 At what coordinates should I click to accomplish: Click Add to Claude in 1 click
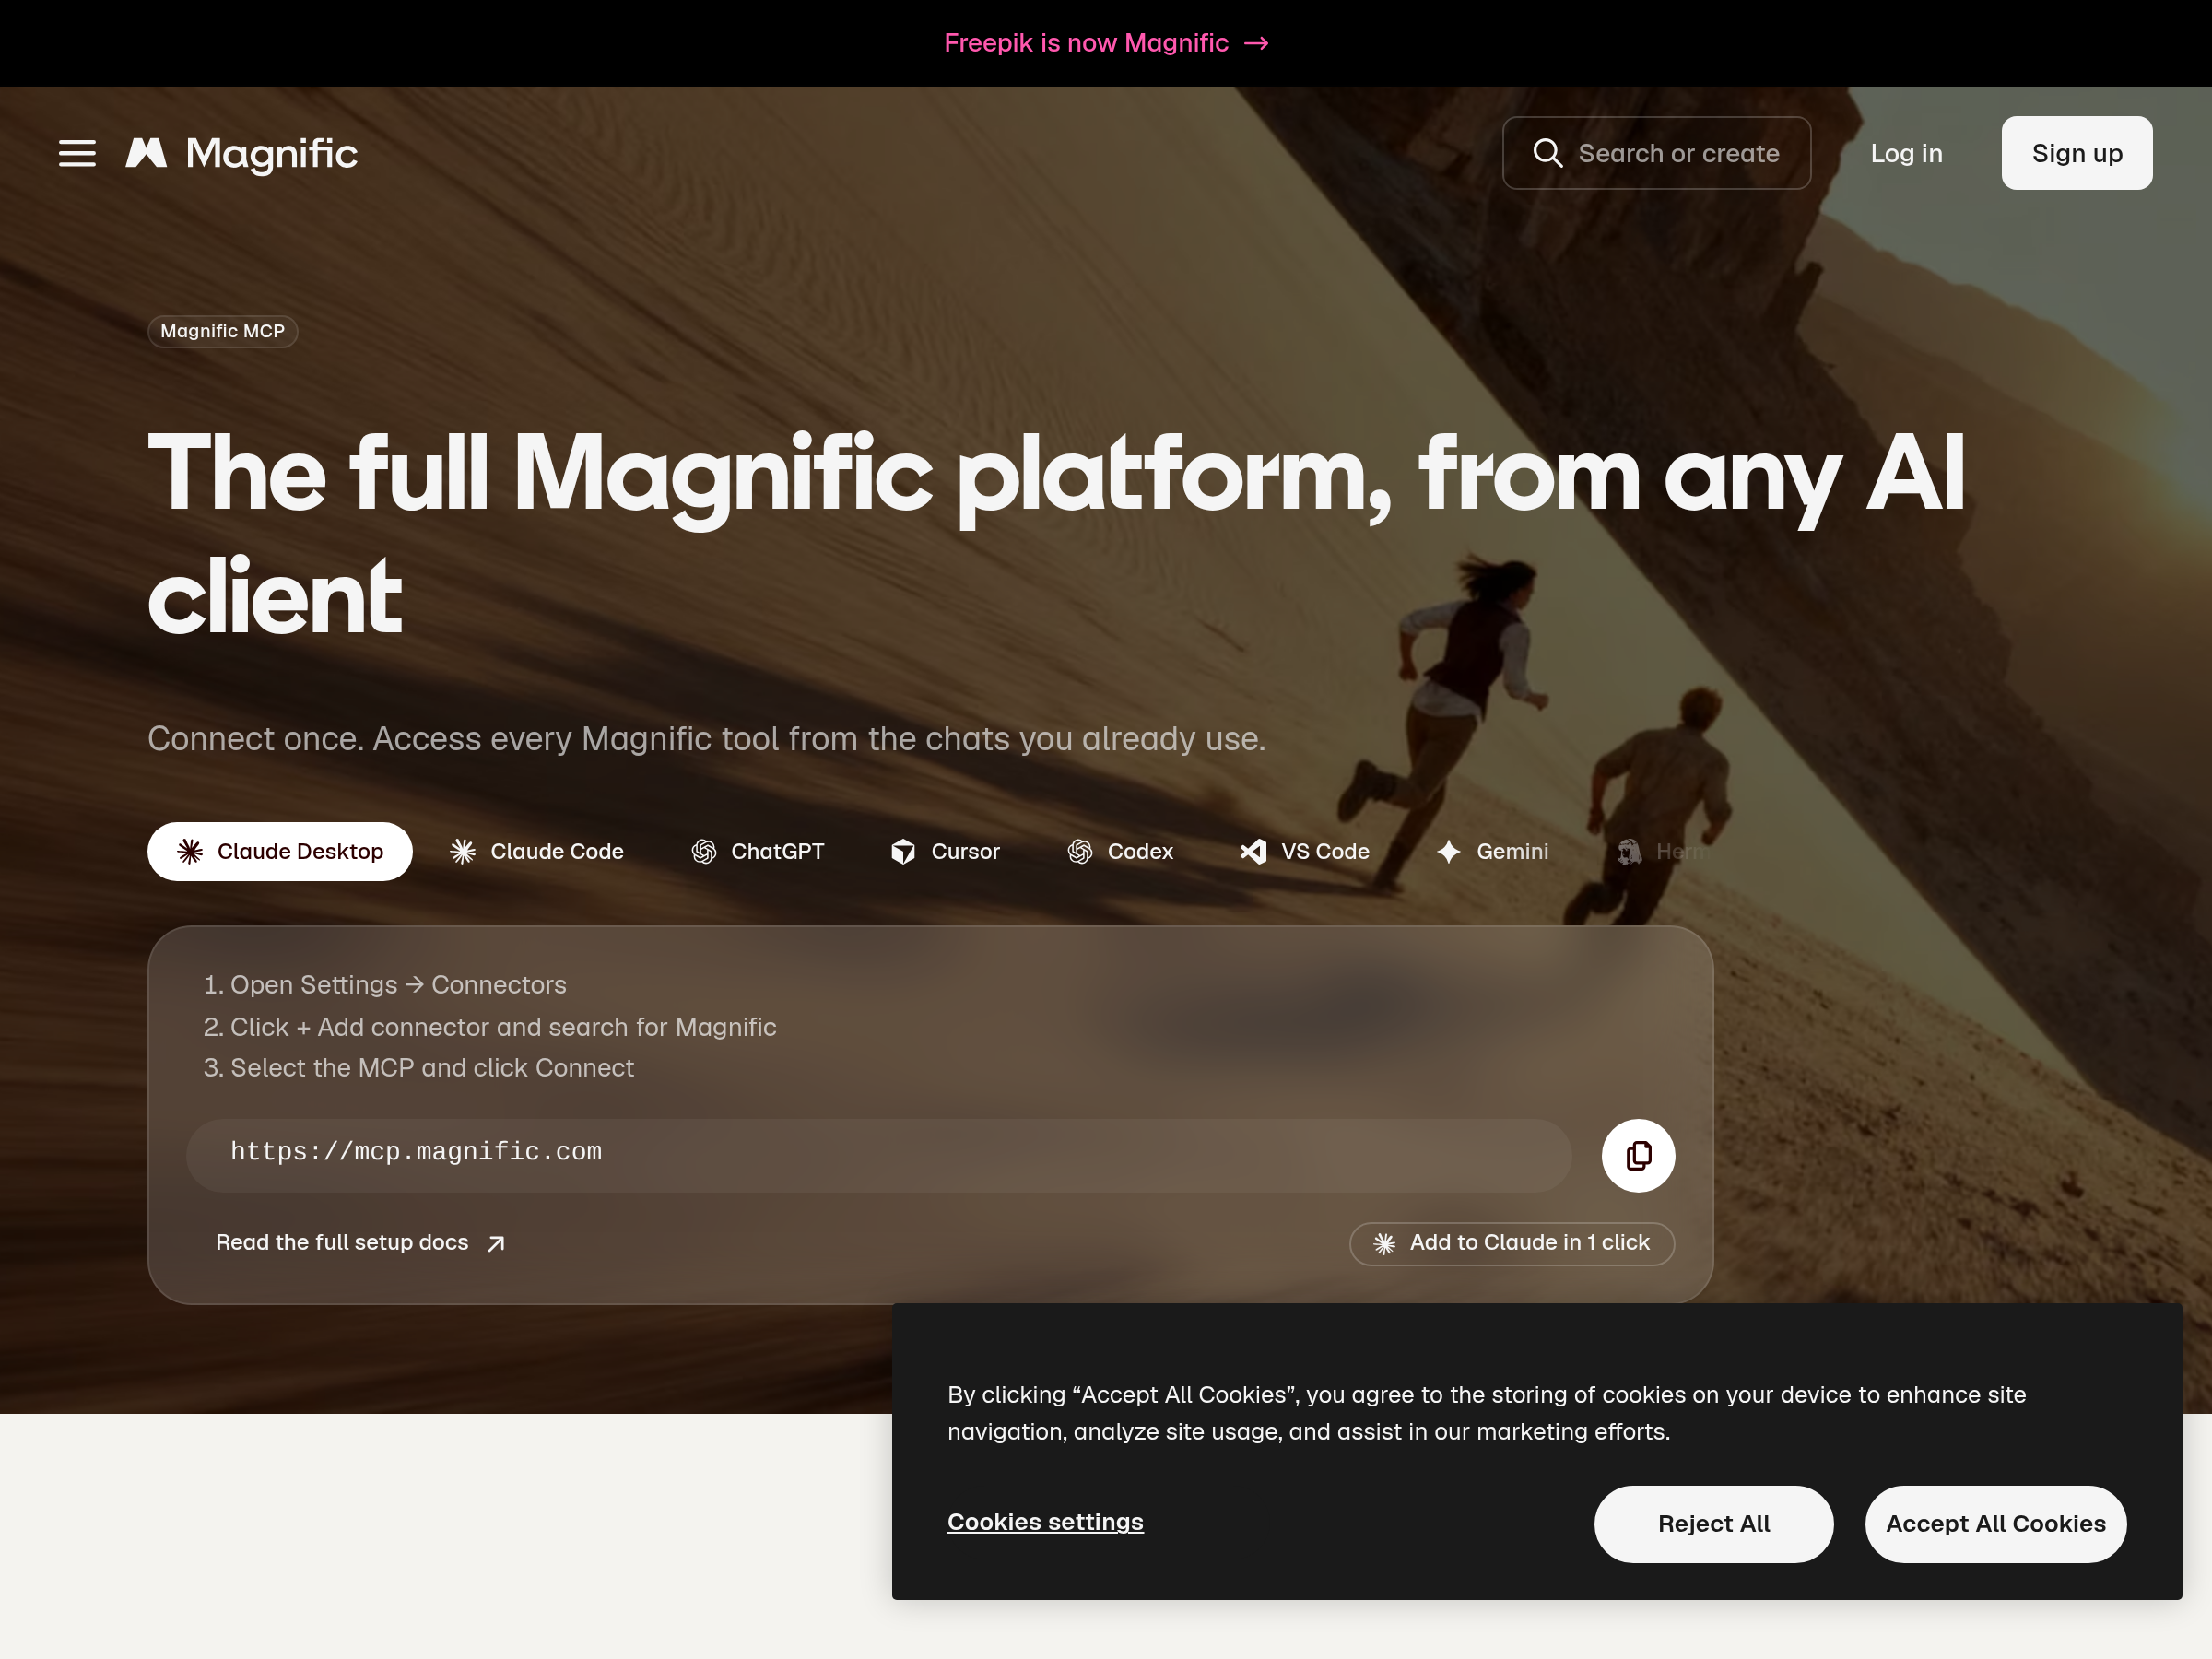pyautogui.click(x=1512, y=1243)
